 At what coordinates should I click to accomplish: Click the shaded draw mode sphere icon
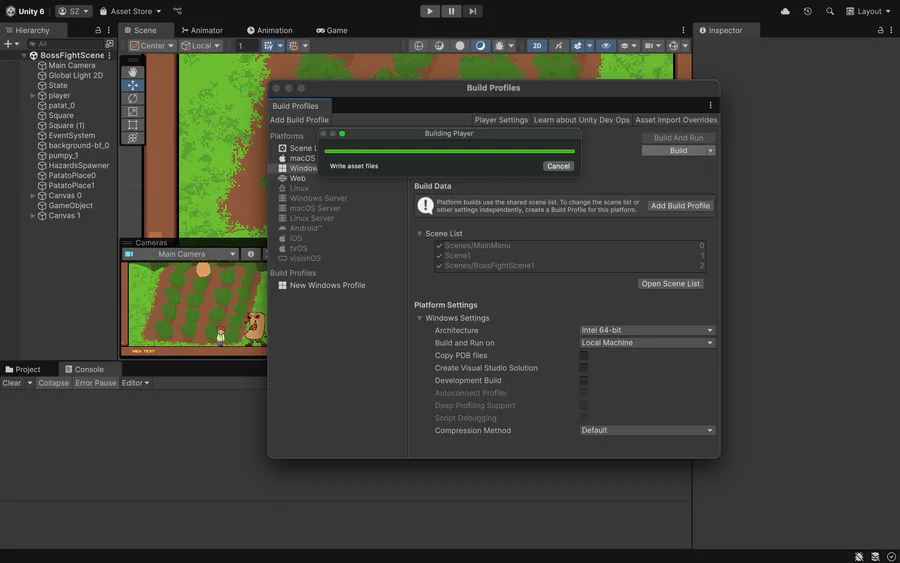(x=439, y=45)
